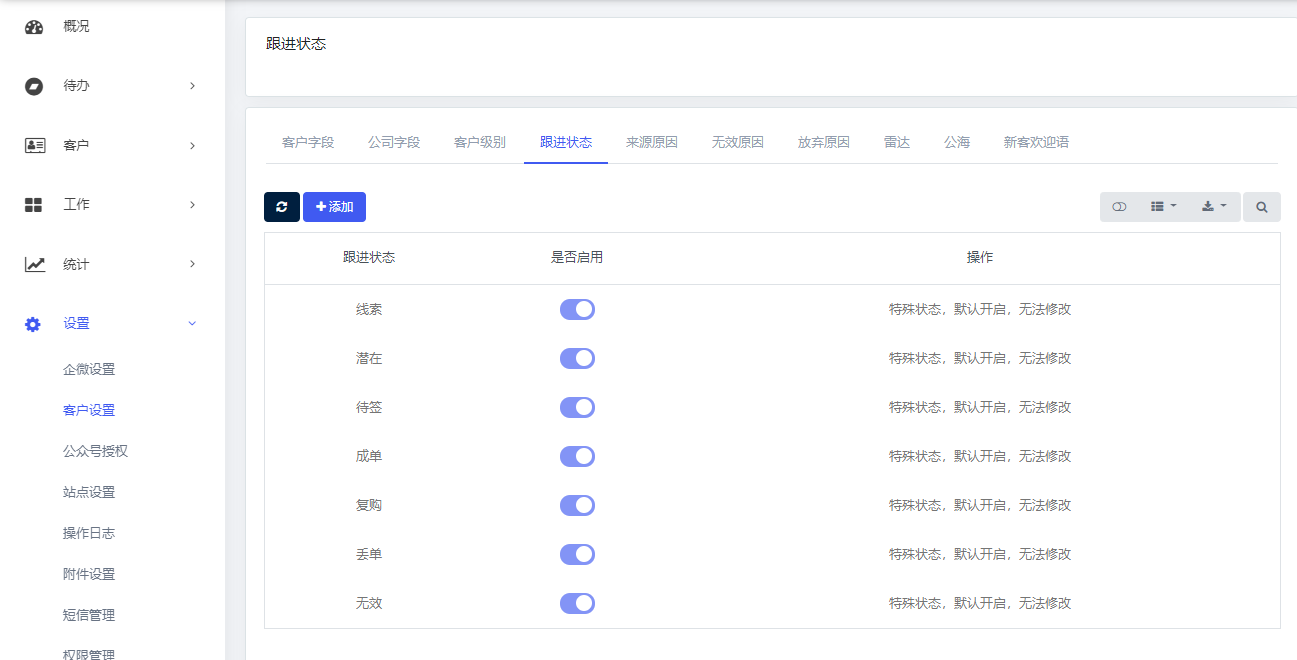Click the 待办 compass icon
1297x660 pixels.
pos(34,86)
